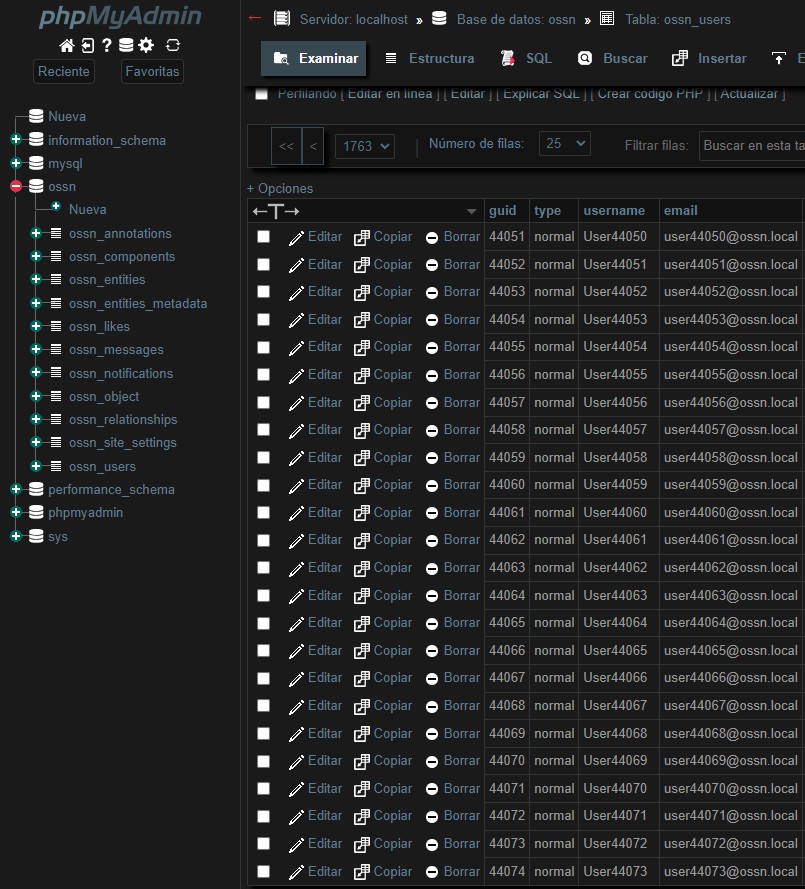This screenshot has height=889, width=805.
Task: Reload the navigation panel with refresh icon
Action: tap(173, 45)
